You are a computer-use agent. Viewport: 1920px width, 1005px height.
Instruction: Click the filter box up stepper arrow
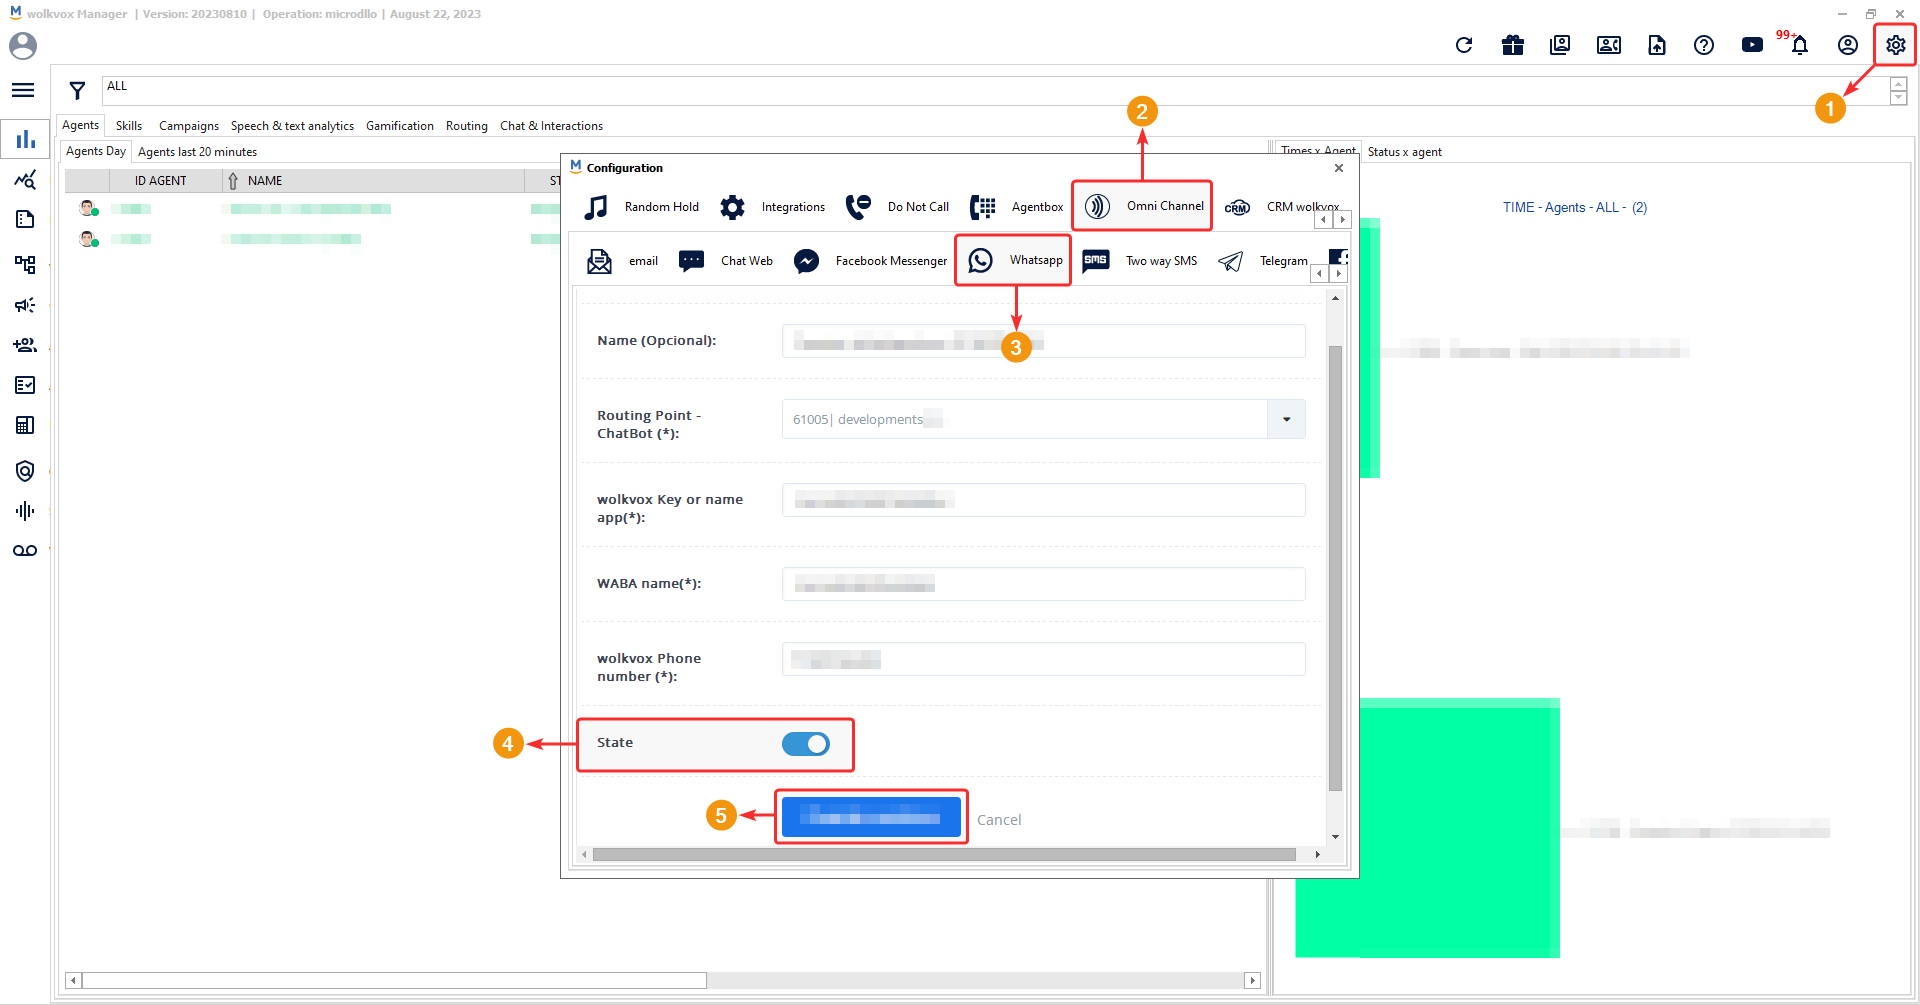[x=1899, y=84]
